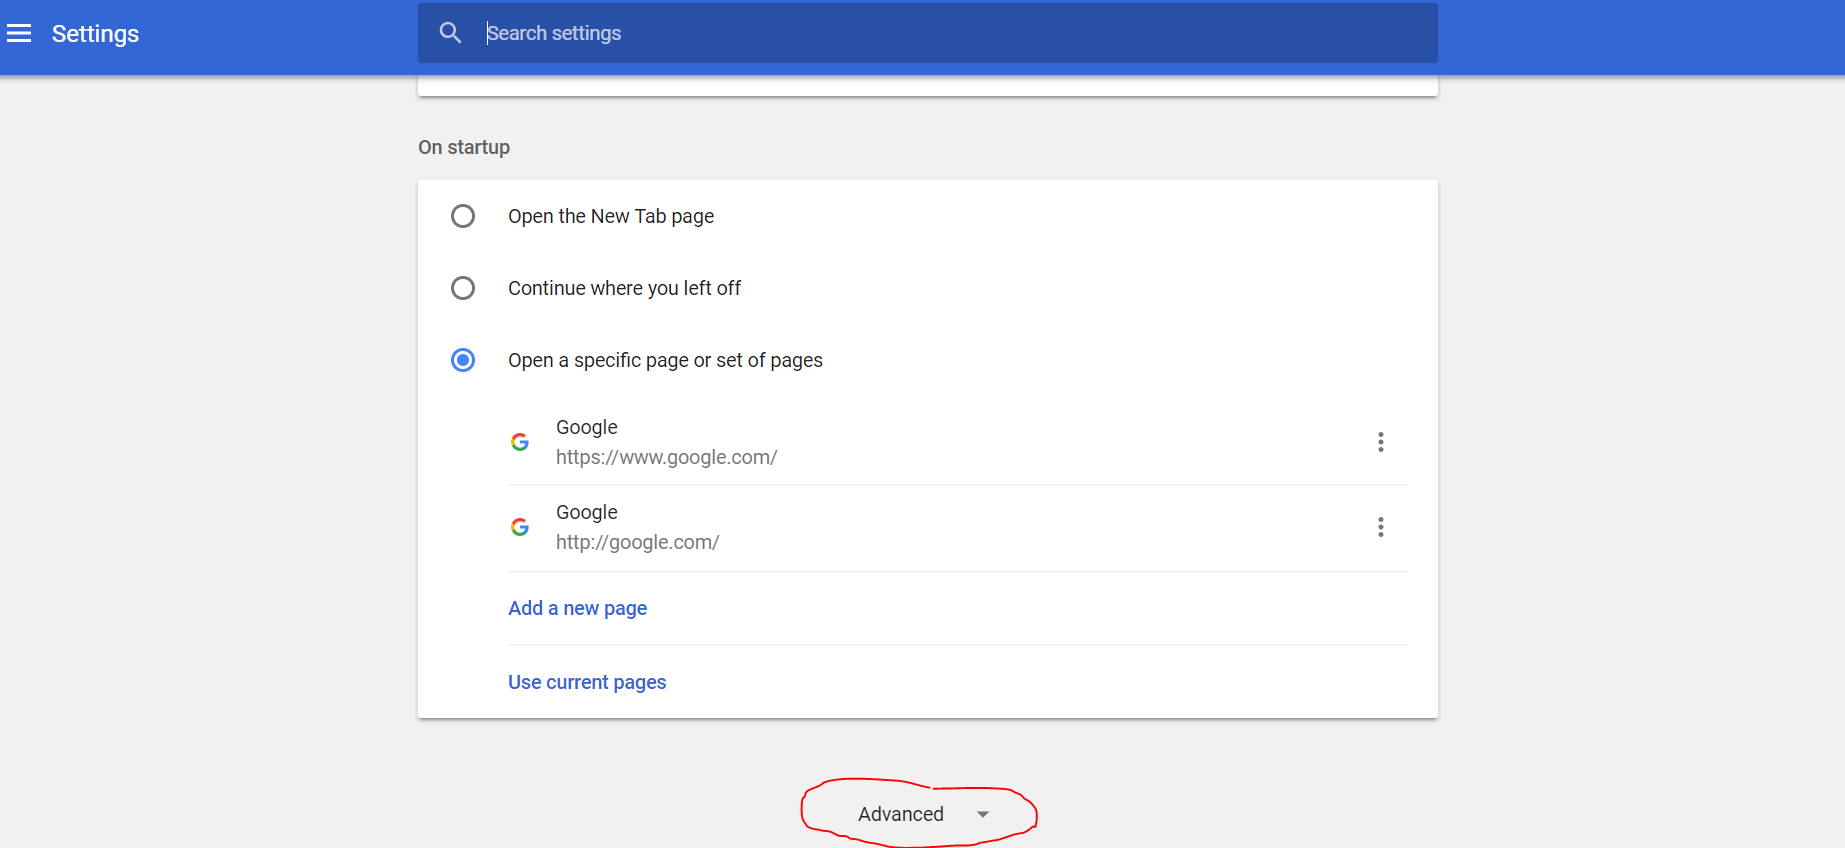
Task: Click the Google title above http://google.com/
Action: point(586,512)
